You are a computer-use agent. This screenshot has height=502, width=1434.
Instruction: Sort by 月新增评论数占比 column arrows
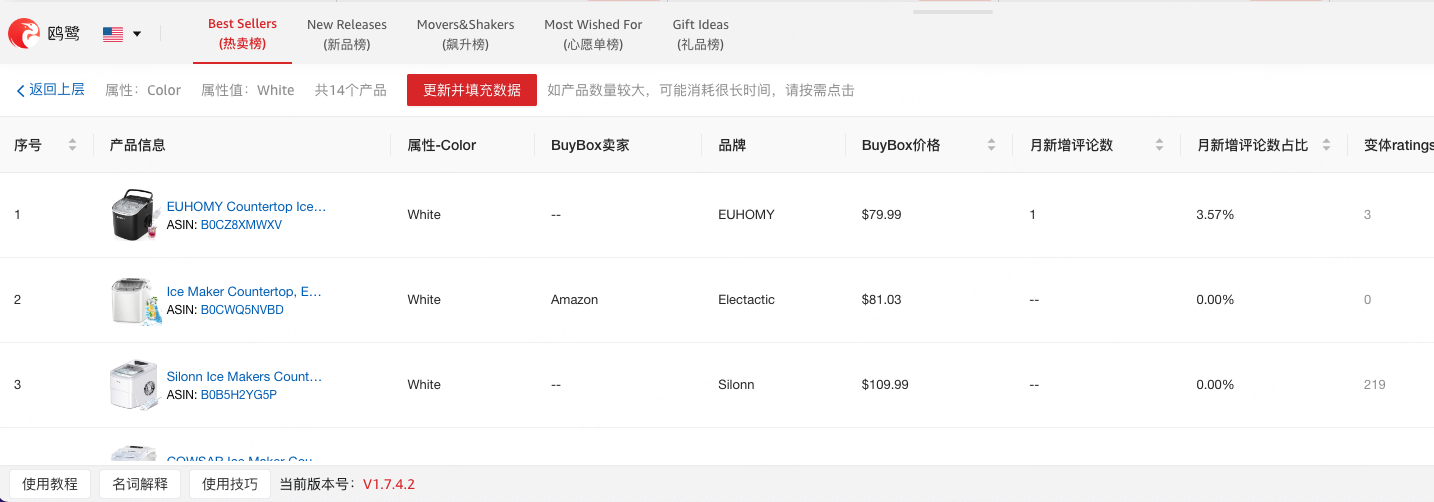pyautogui.click(x=1326, y=145)
